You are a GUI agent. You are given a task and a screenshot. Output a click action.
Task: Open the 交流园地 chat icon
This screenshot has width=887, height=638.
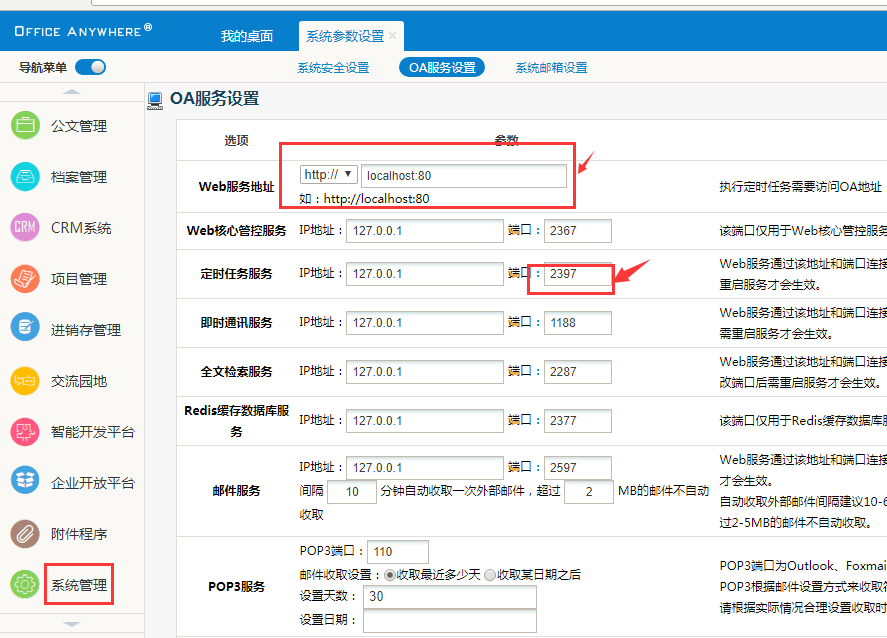tap(25, 381)
